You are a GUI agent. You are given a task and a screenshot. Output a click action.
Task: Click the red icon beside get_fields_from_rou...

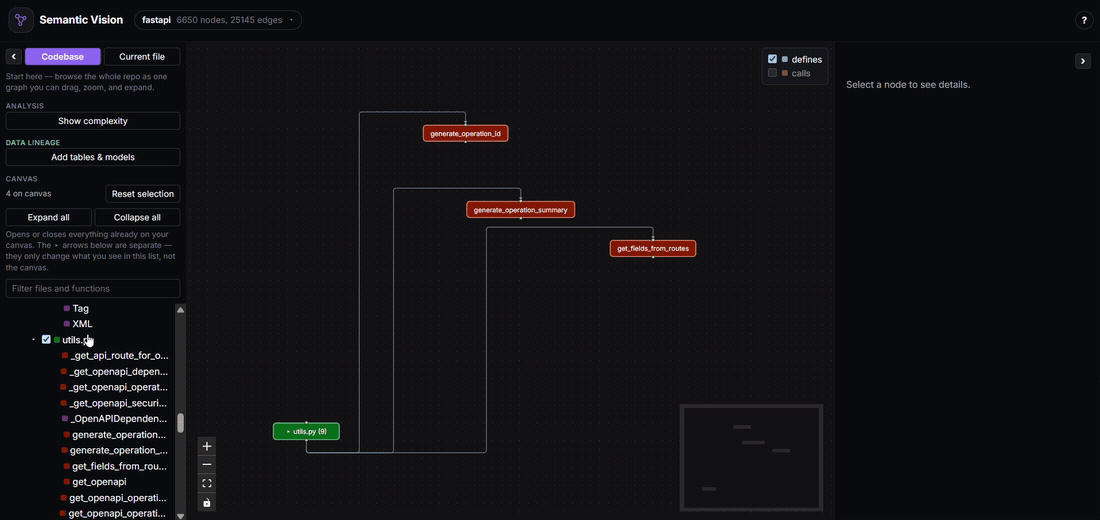(65, 466)
